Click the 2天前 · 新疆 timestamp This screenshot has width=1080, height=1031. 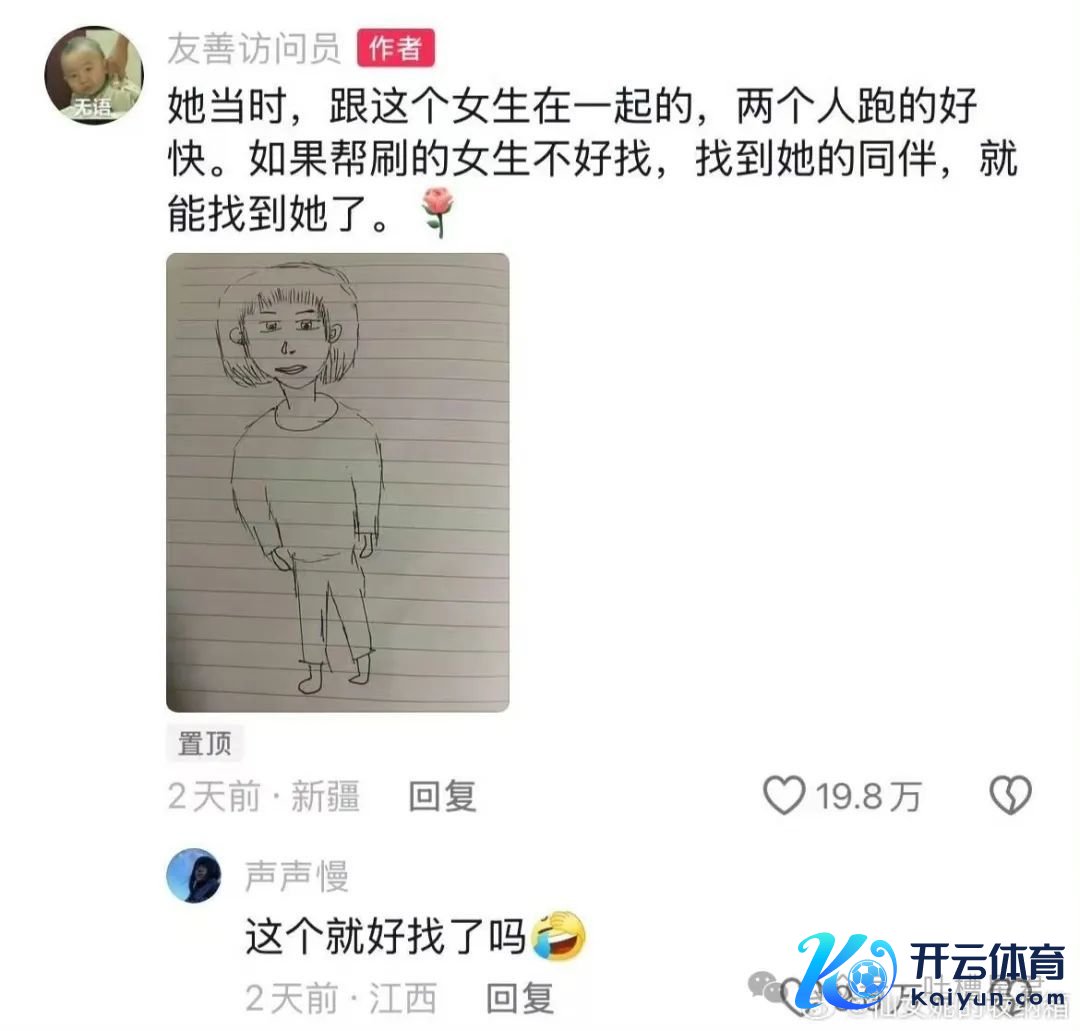(x=264, y=797)
